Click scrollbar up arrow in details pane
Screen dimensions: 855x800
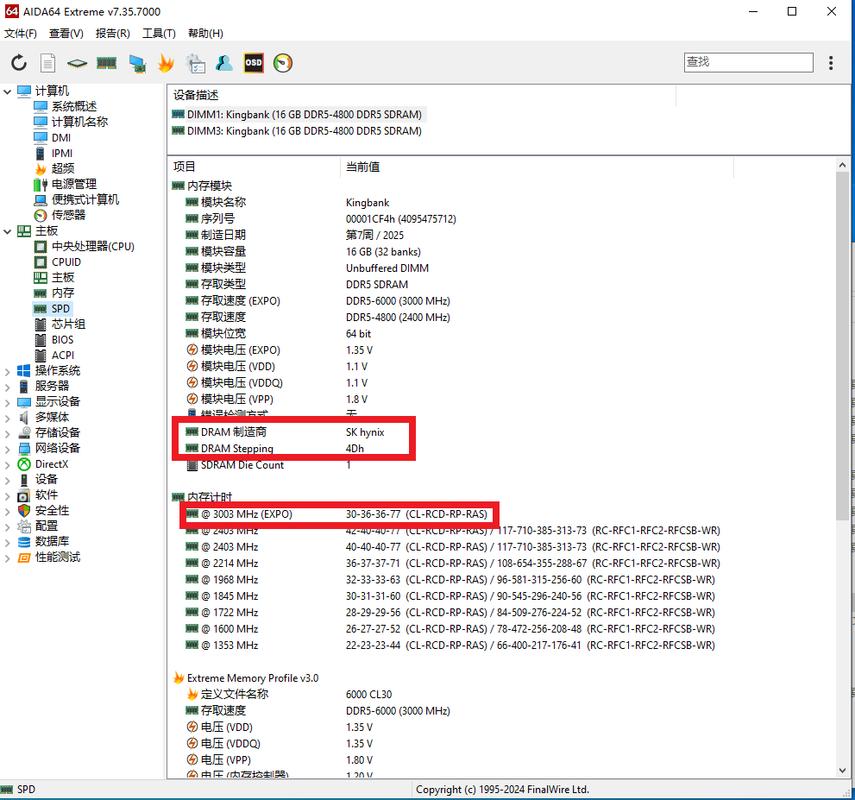[x=842, y=165]
